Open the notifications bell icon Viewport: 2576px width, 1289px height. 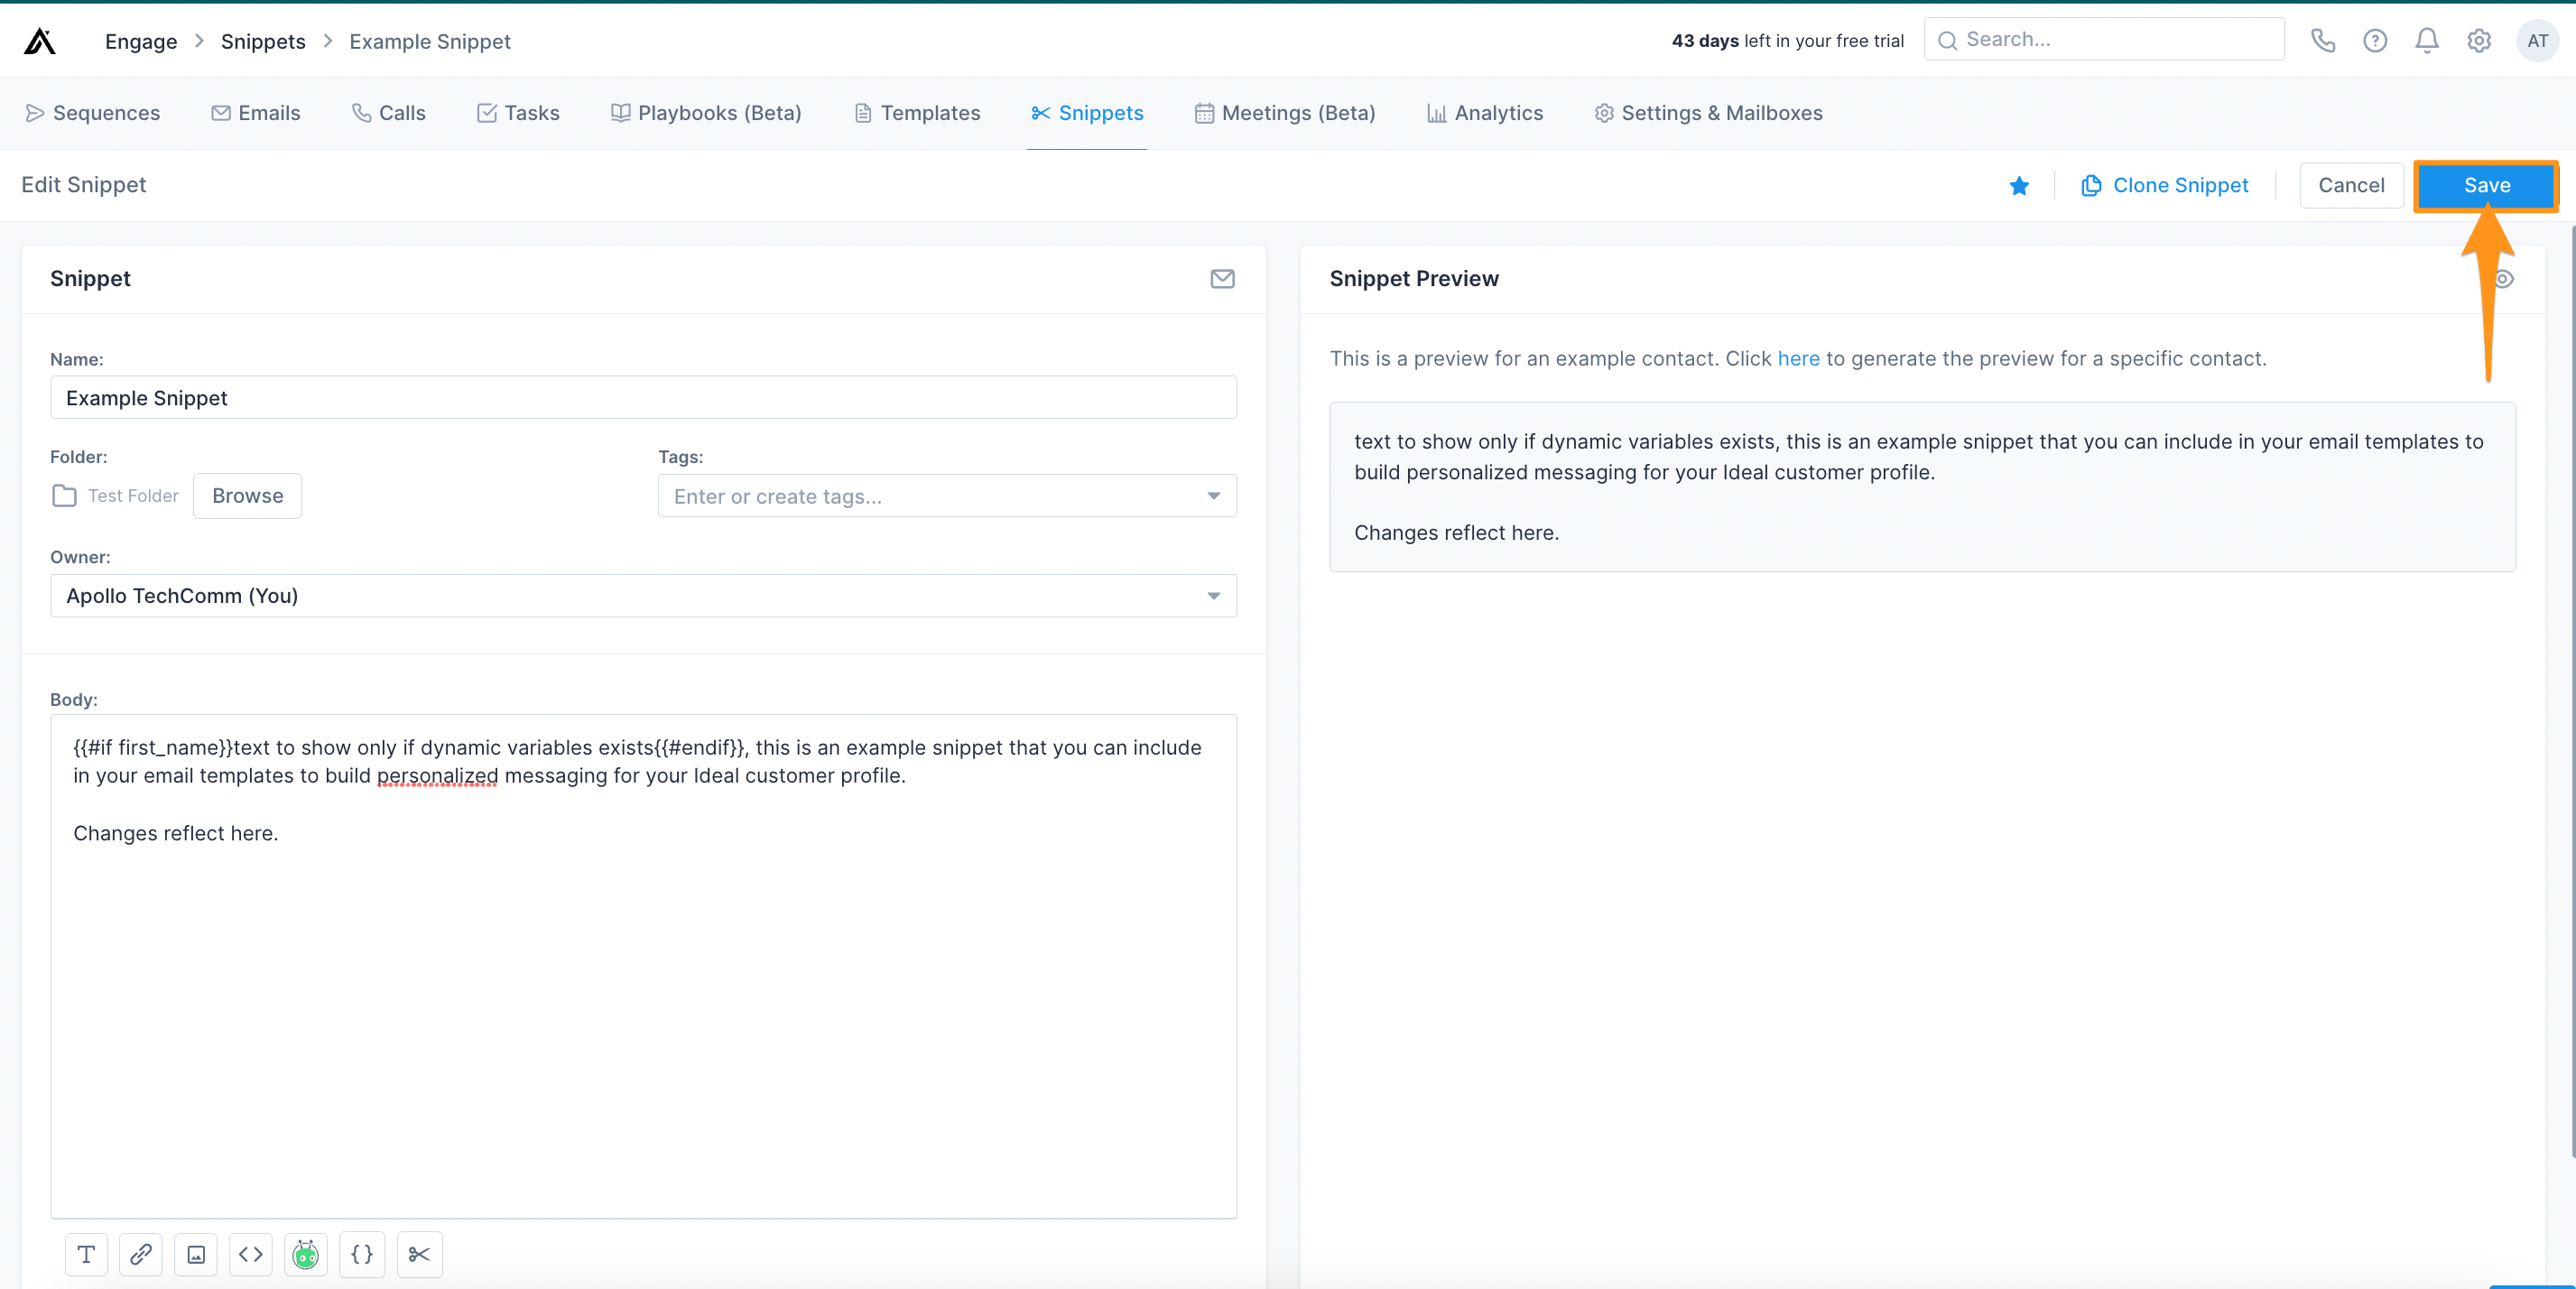point(2427,40)
